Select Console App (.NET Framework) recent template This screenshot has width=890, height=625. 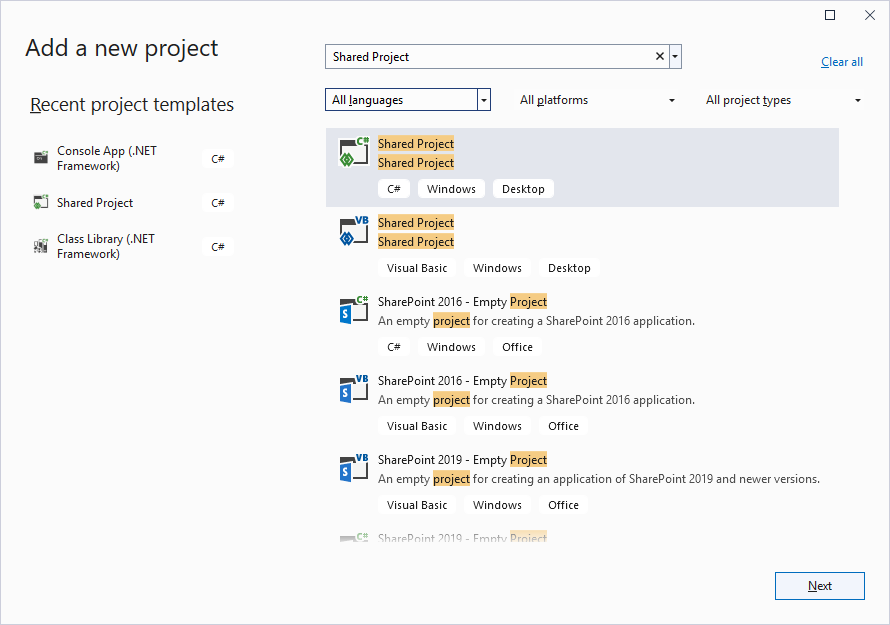click(x=133, y=158)
